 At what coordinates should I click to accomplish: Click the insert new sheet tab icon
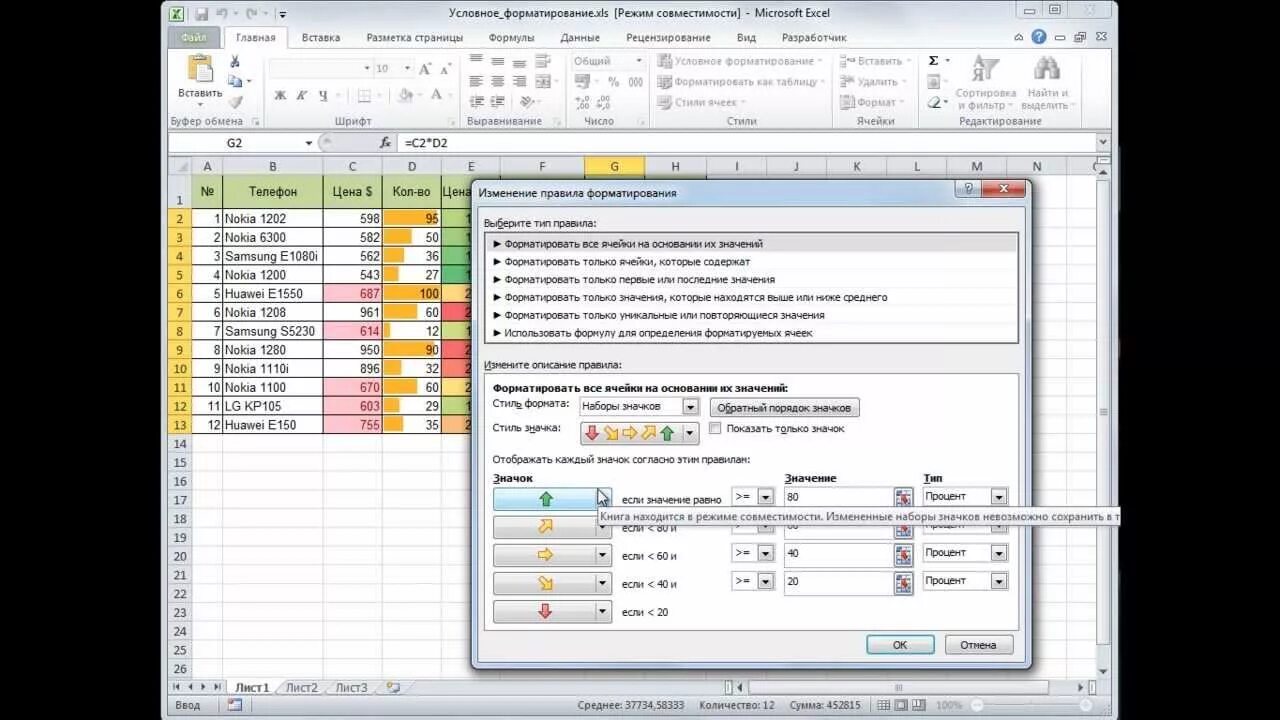click(393, 688)
